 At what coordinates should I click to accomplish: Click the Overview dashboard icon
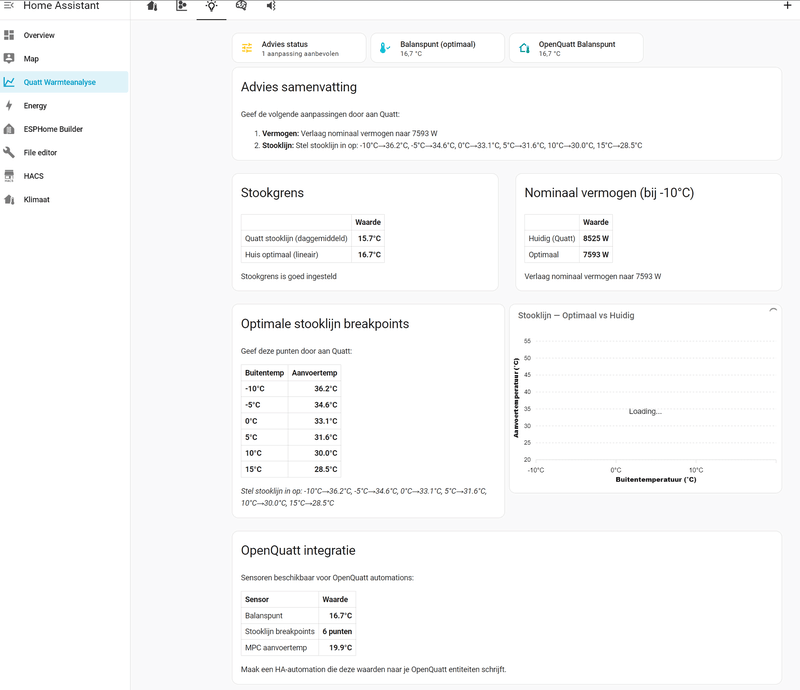click(x=9, y=35)
